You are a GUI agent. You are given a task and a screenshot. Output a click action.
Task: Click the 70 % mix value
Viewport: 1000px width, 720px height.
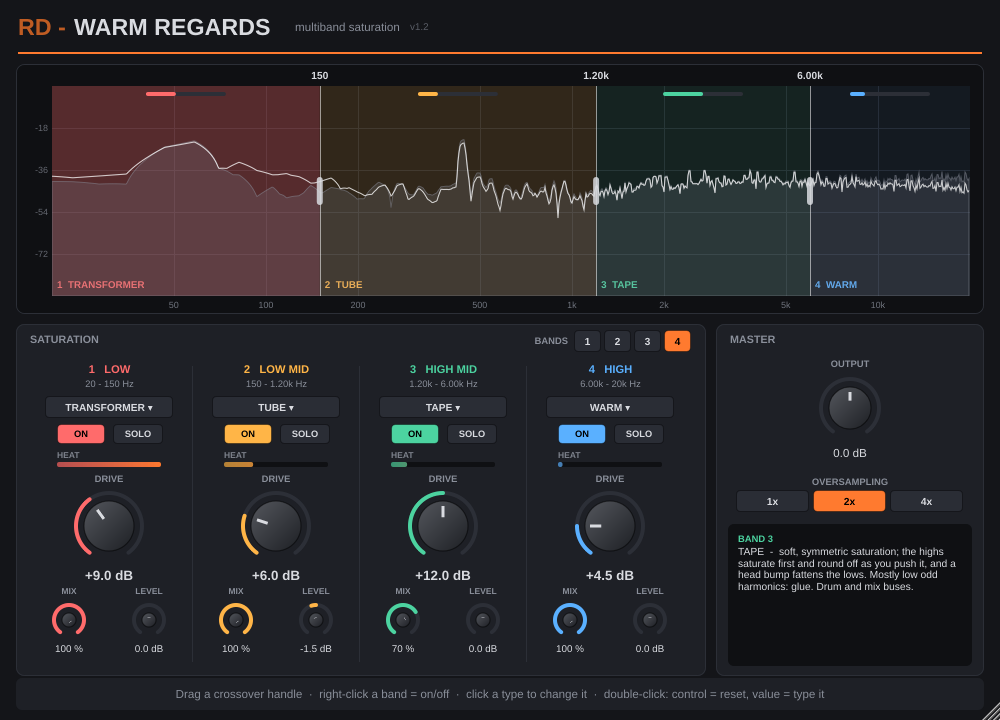(x=403, y=649)
